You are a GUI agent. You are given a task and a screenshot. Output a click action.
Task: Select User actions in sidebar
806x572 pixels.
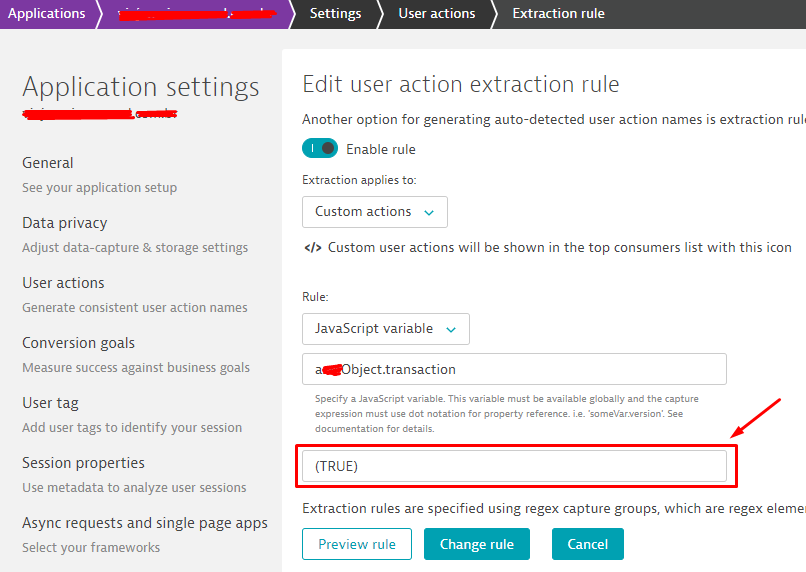[63, 283]
